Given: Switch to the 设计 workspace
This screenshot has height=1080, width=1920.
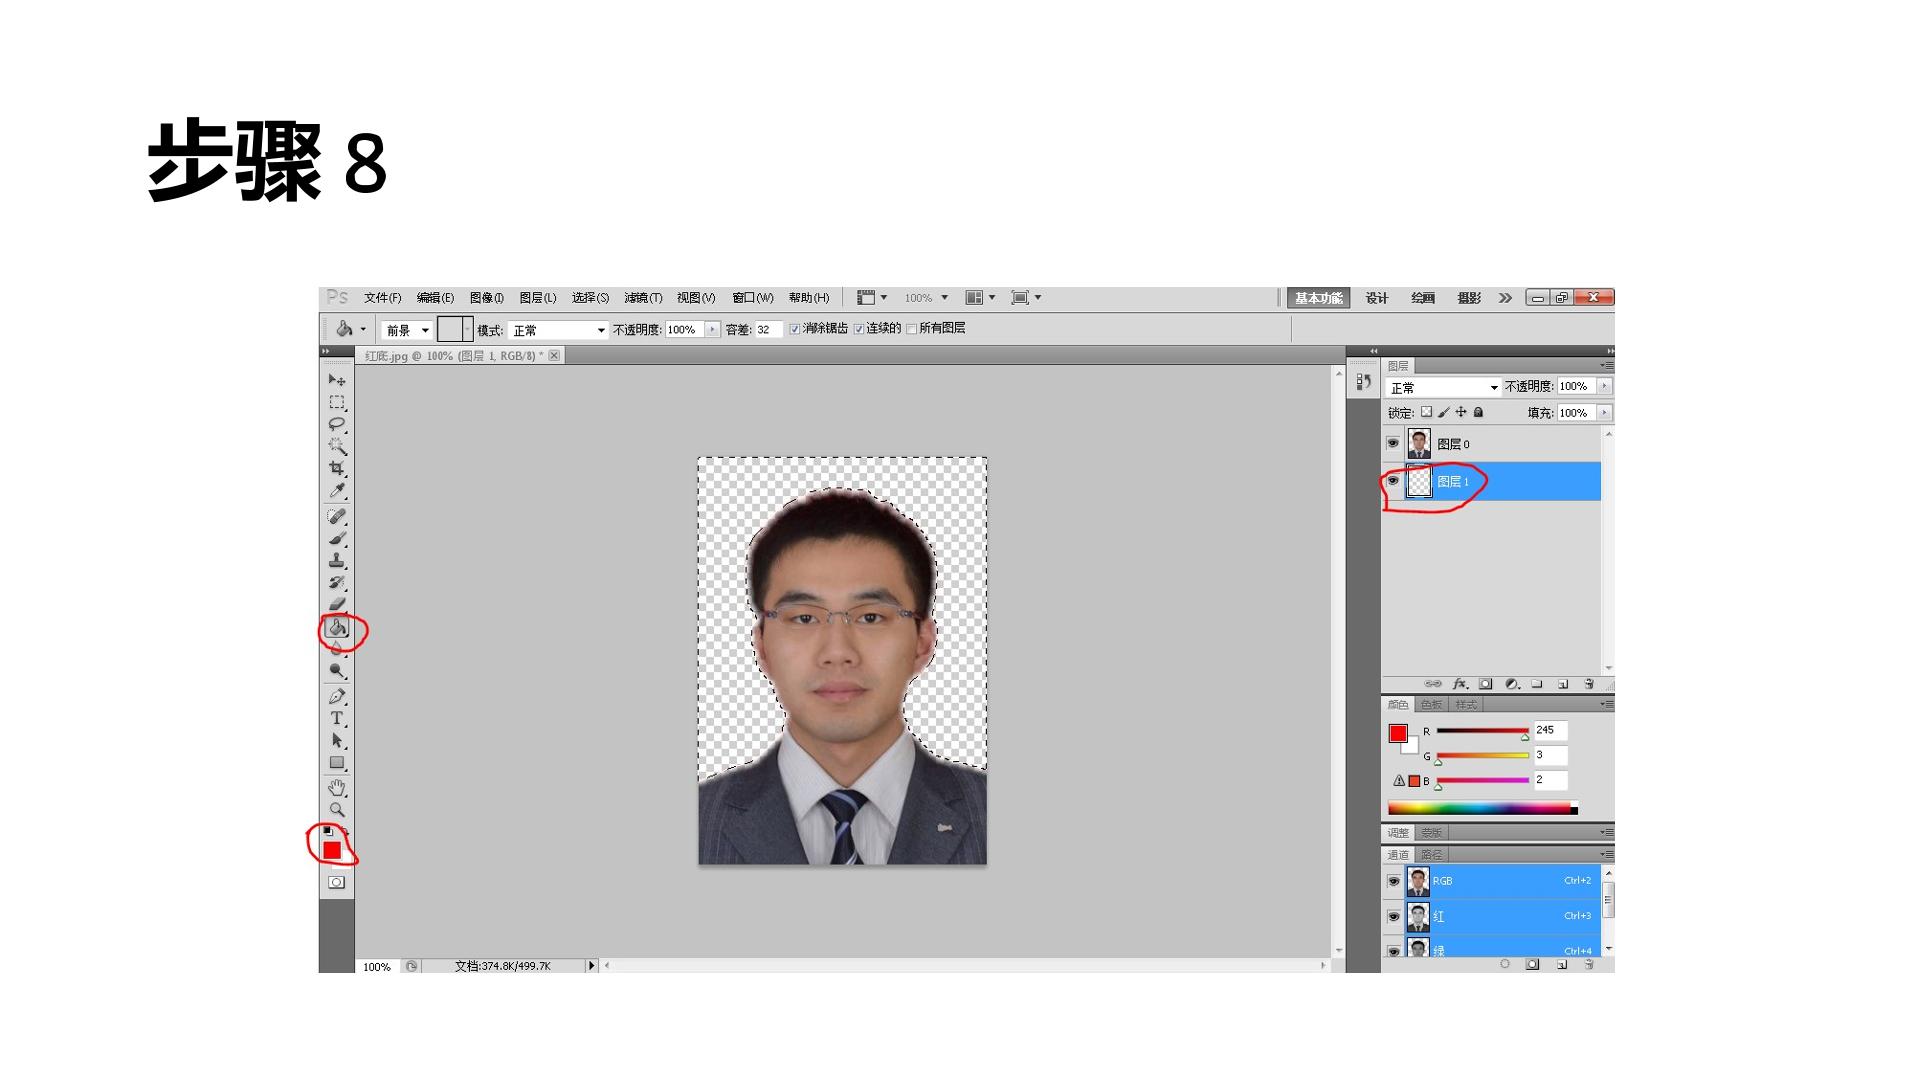Looking at the screenshot, I should pyautogui.click(x=1377, y=298).
